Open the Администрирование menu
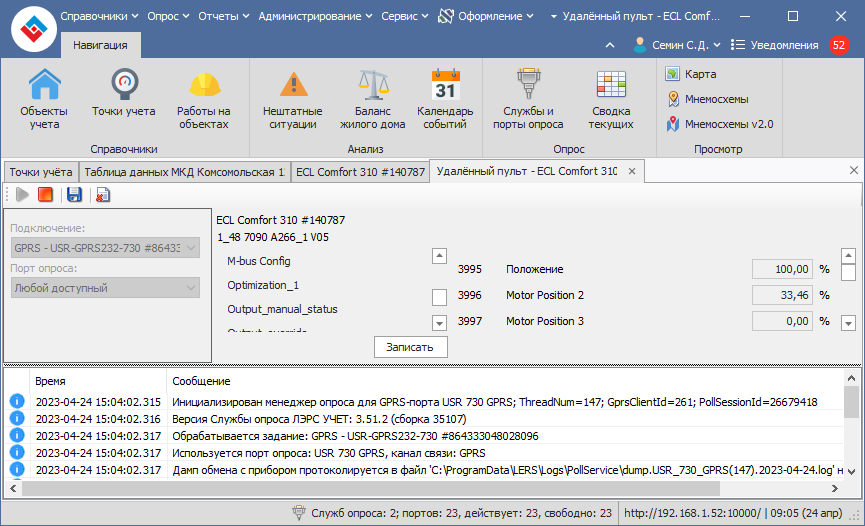The height and width of the screenshot is (526, 865). click(x=316, y=16)
